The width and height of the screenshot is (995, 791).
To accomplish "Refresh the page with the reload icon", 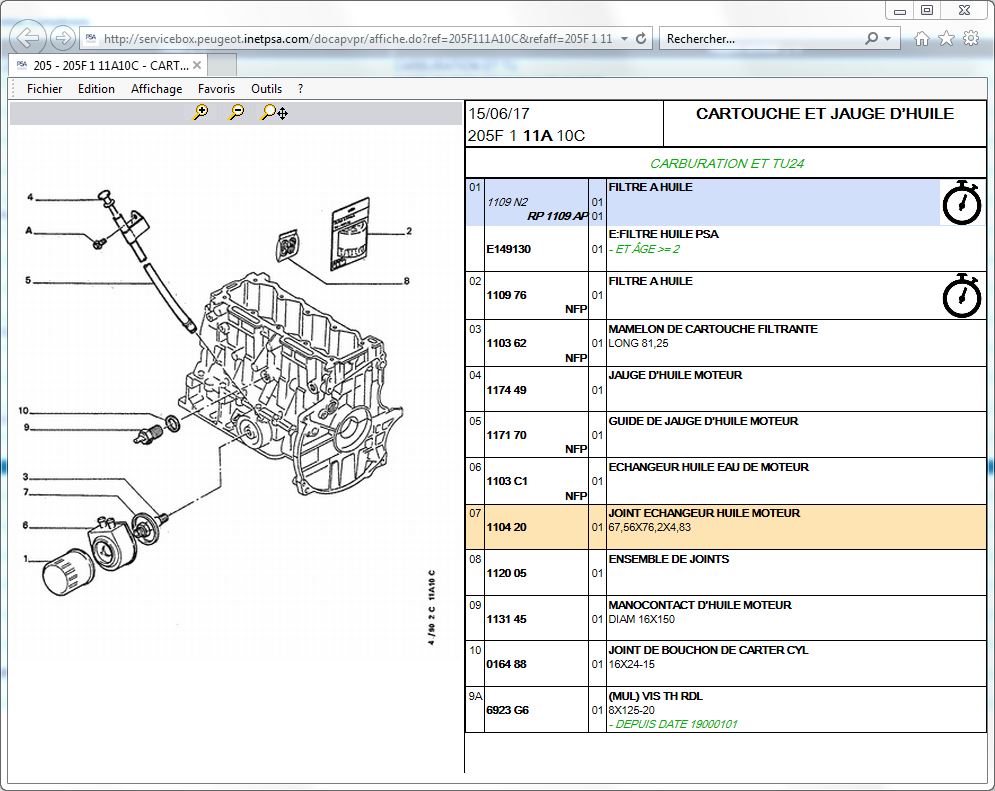I will pyautogui.click(x=641, y=39).
